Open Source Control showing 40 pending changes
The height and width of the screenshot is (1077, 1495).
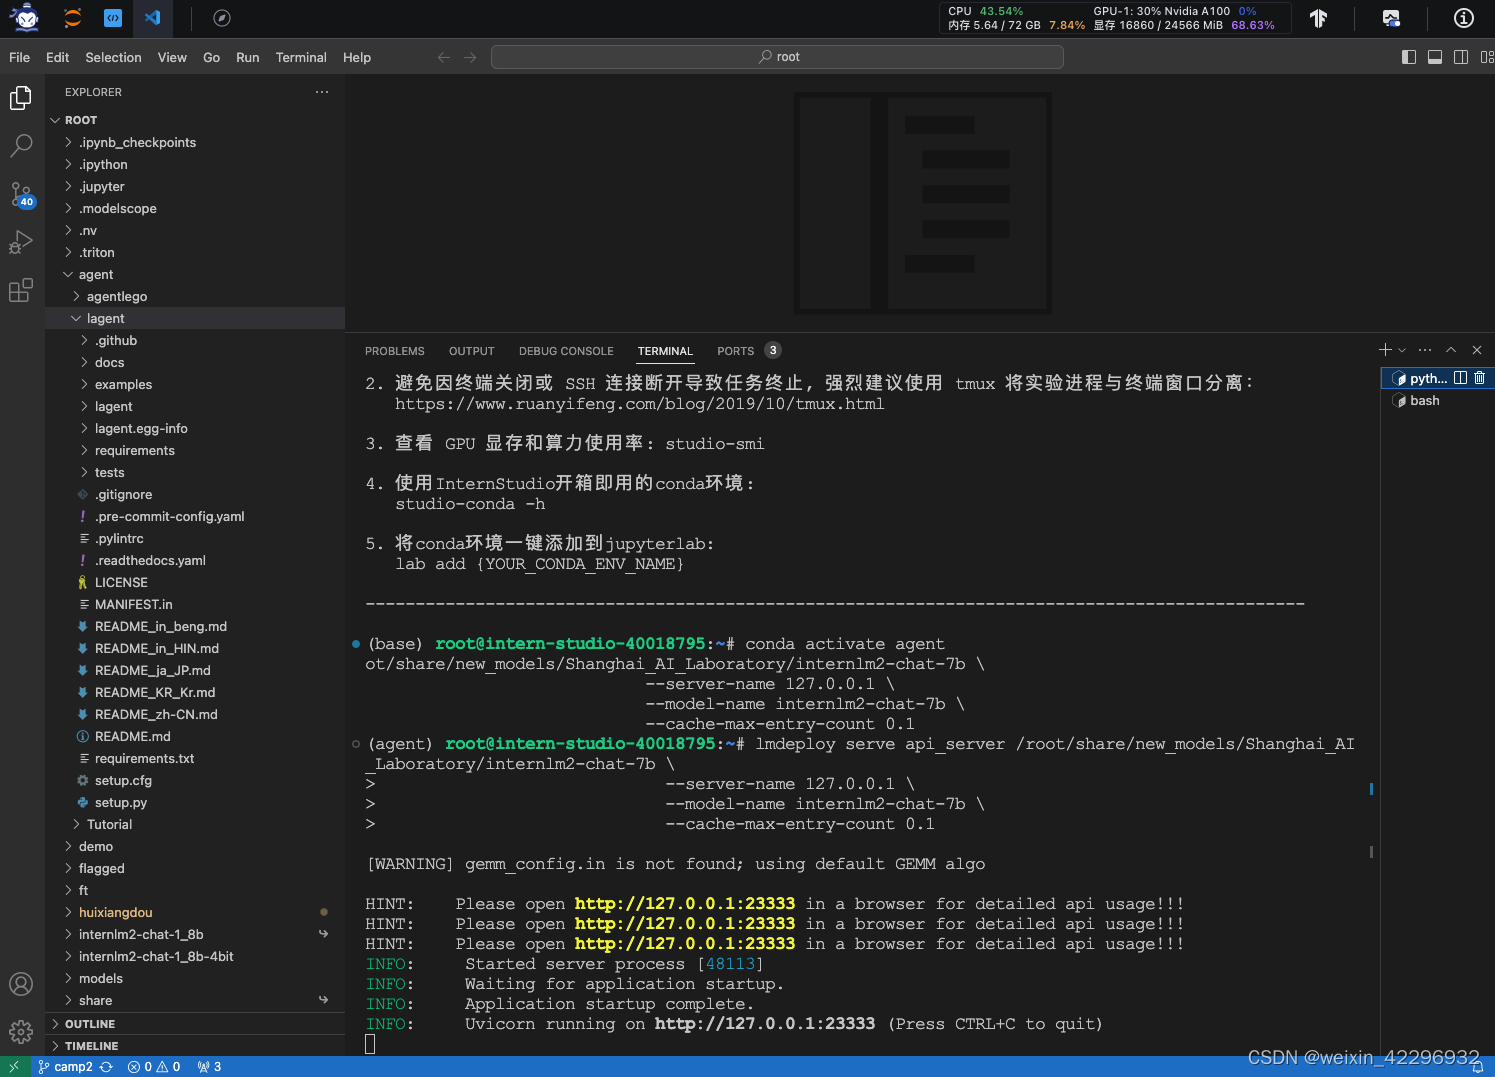click(21, 195)
